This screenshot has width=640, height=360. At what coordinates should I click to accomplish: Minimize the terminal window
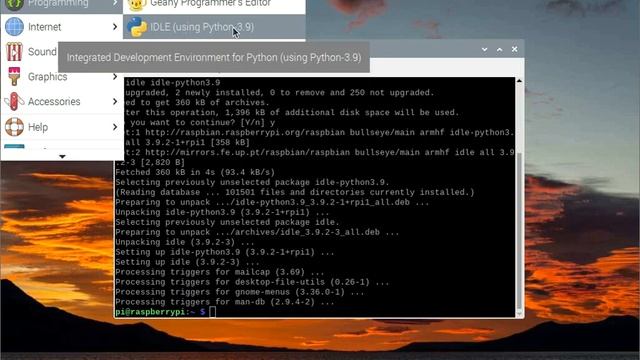[484, 49]
